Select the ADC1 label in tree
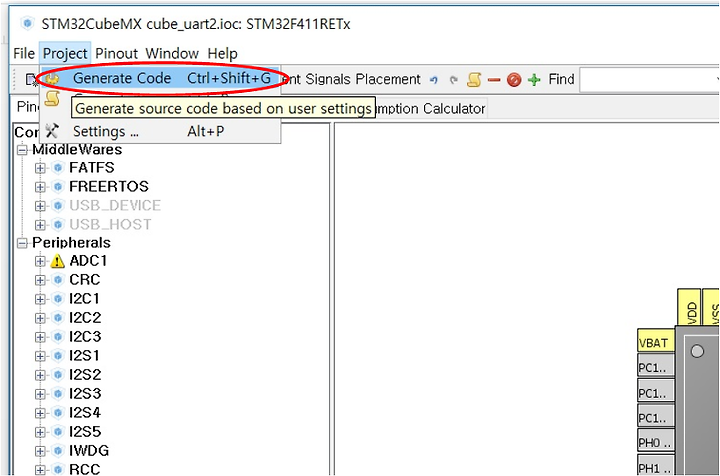 coord(88,261)
